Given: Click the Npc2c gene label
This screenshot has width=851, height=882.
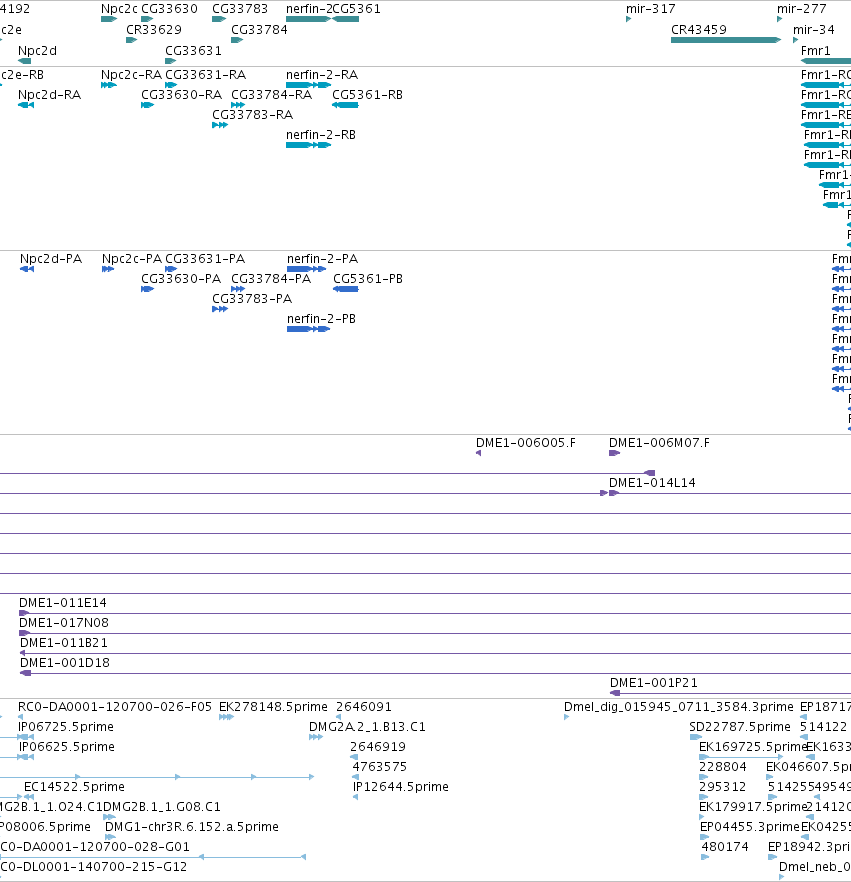Looking at the screenshot, I should pyautogui.click(x=119, y=9).
